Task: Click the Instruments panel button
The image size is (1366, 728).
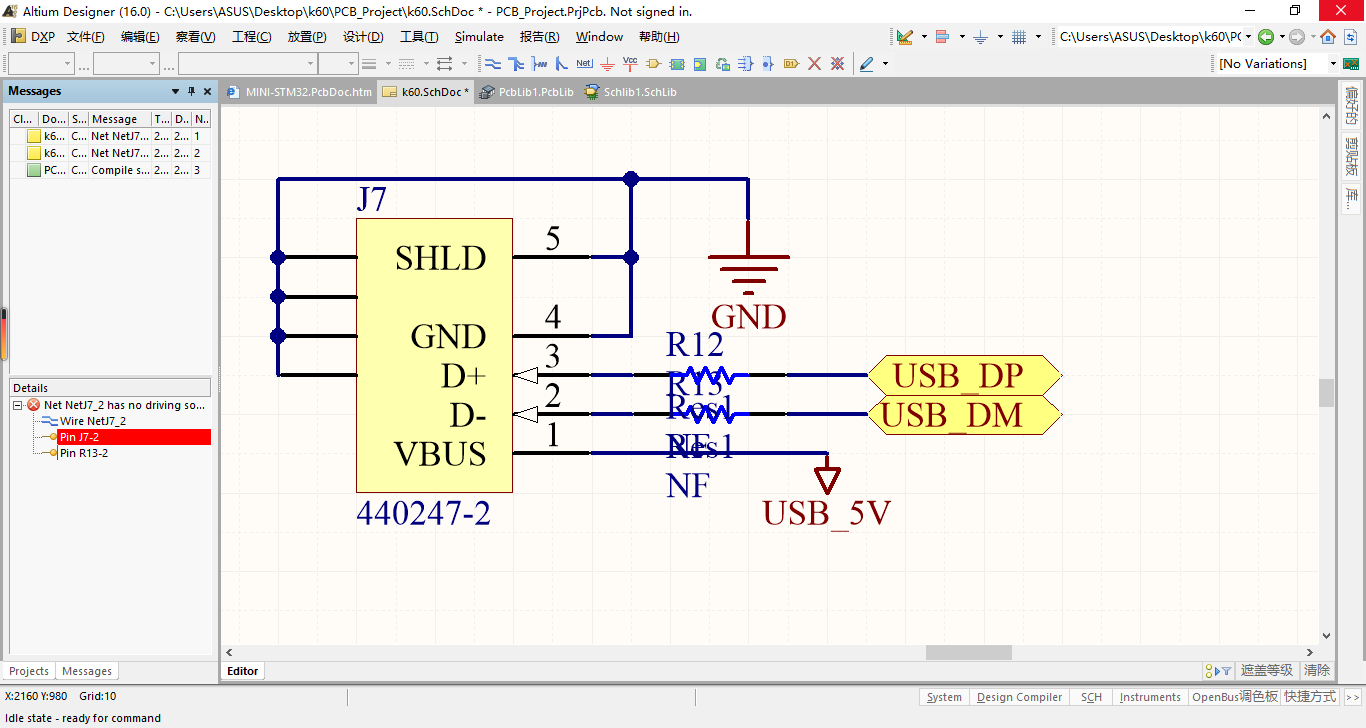Action: point(1150,697)
